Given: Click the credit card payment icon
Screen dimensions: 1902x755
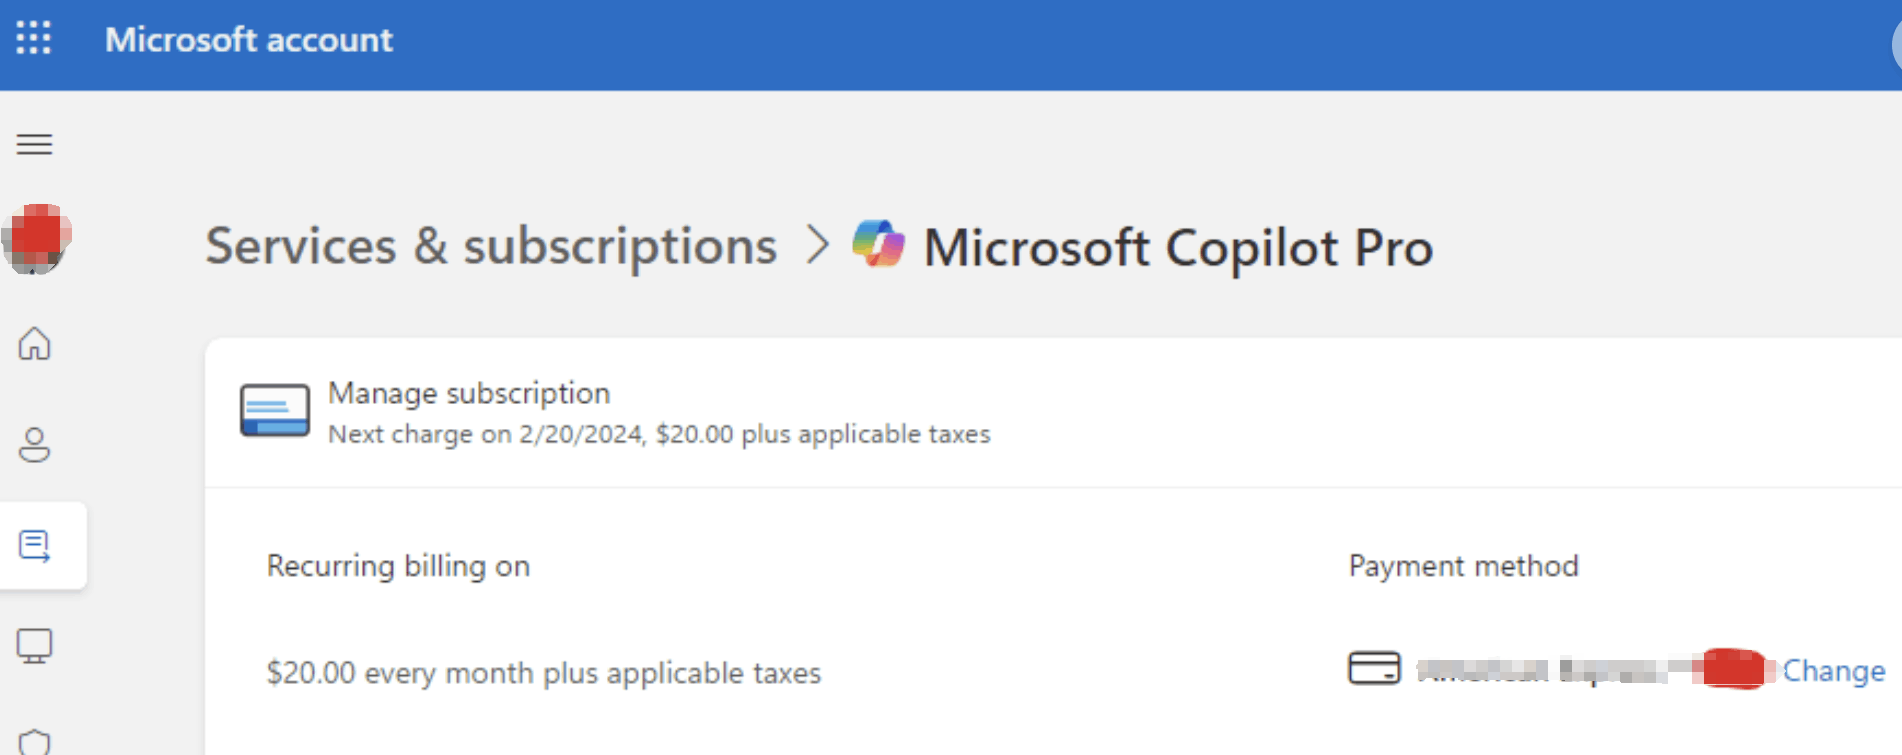Looking at the screenshot, I should [1374, 668].
